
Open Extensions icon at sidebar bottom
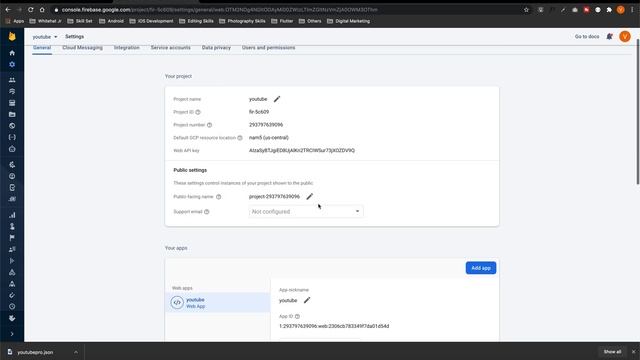pos(12,318)
